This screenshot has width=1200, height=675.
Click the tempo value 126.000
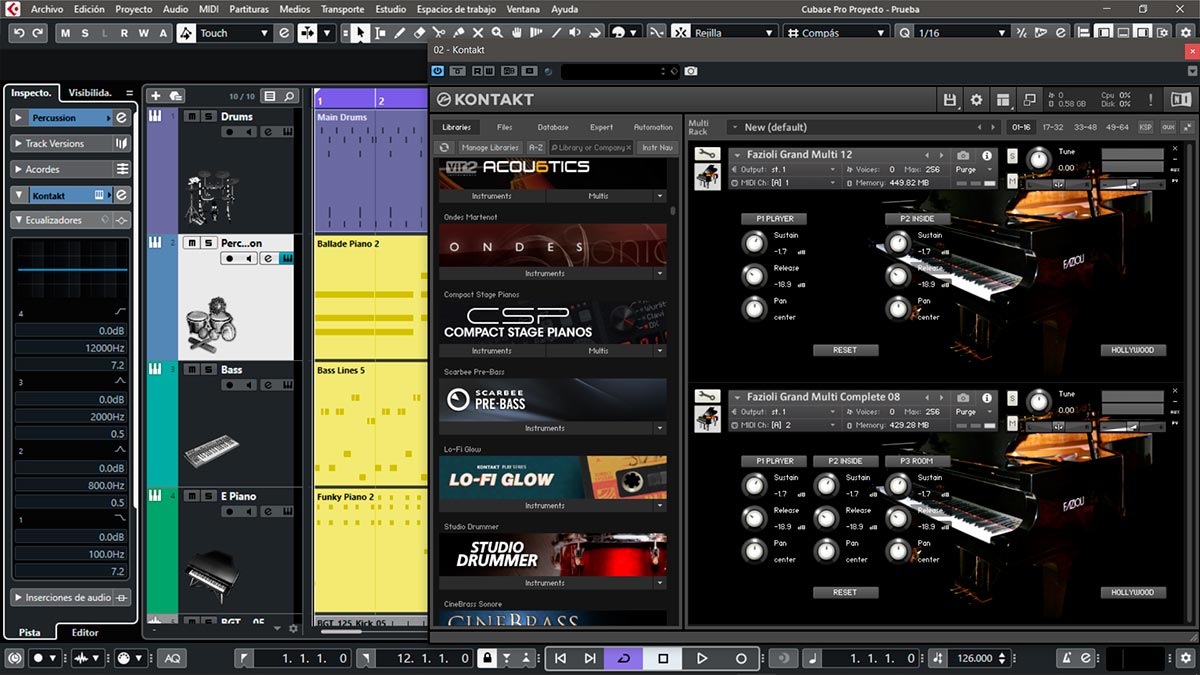click(x=975, y=658)
